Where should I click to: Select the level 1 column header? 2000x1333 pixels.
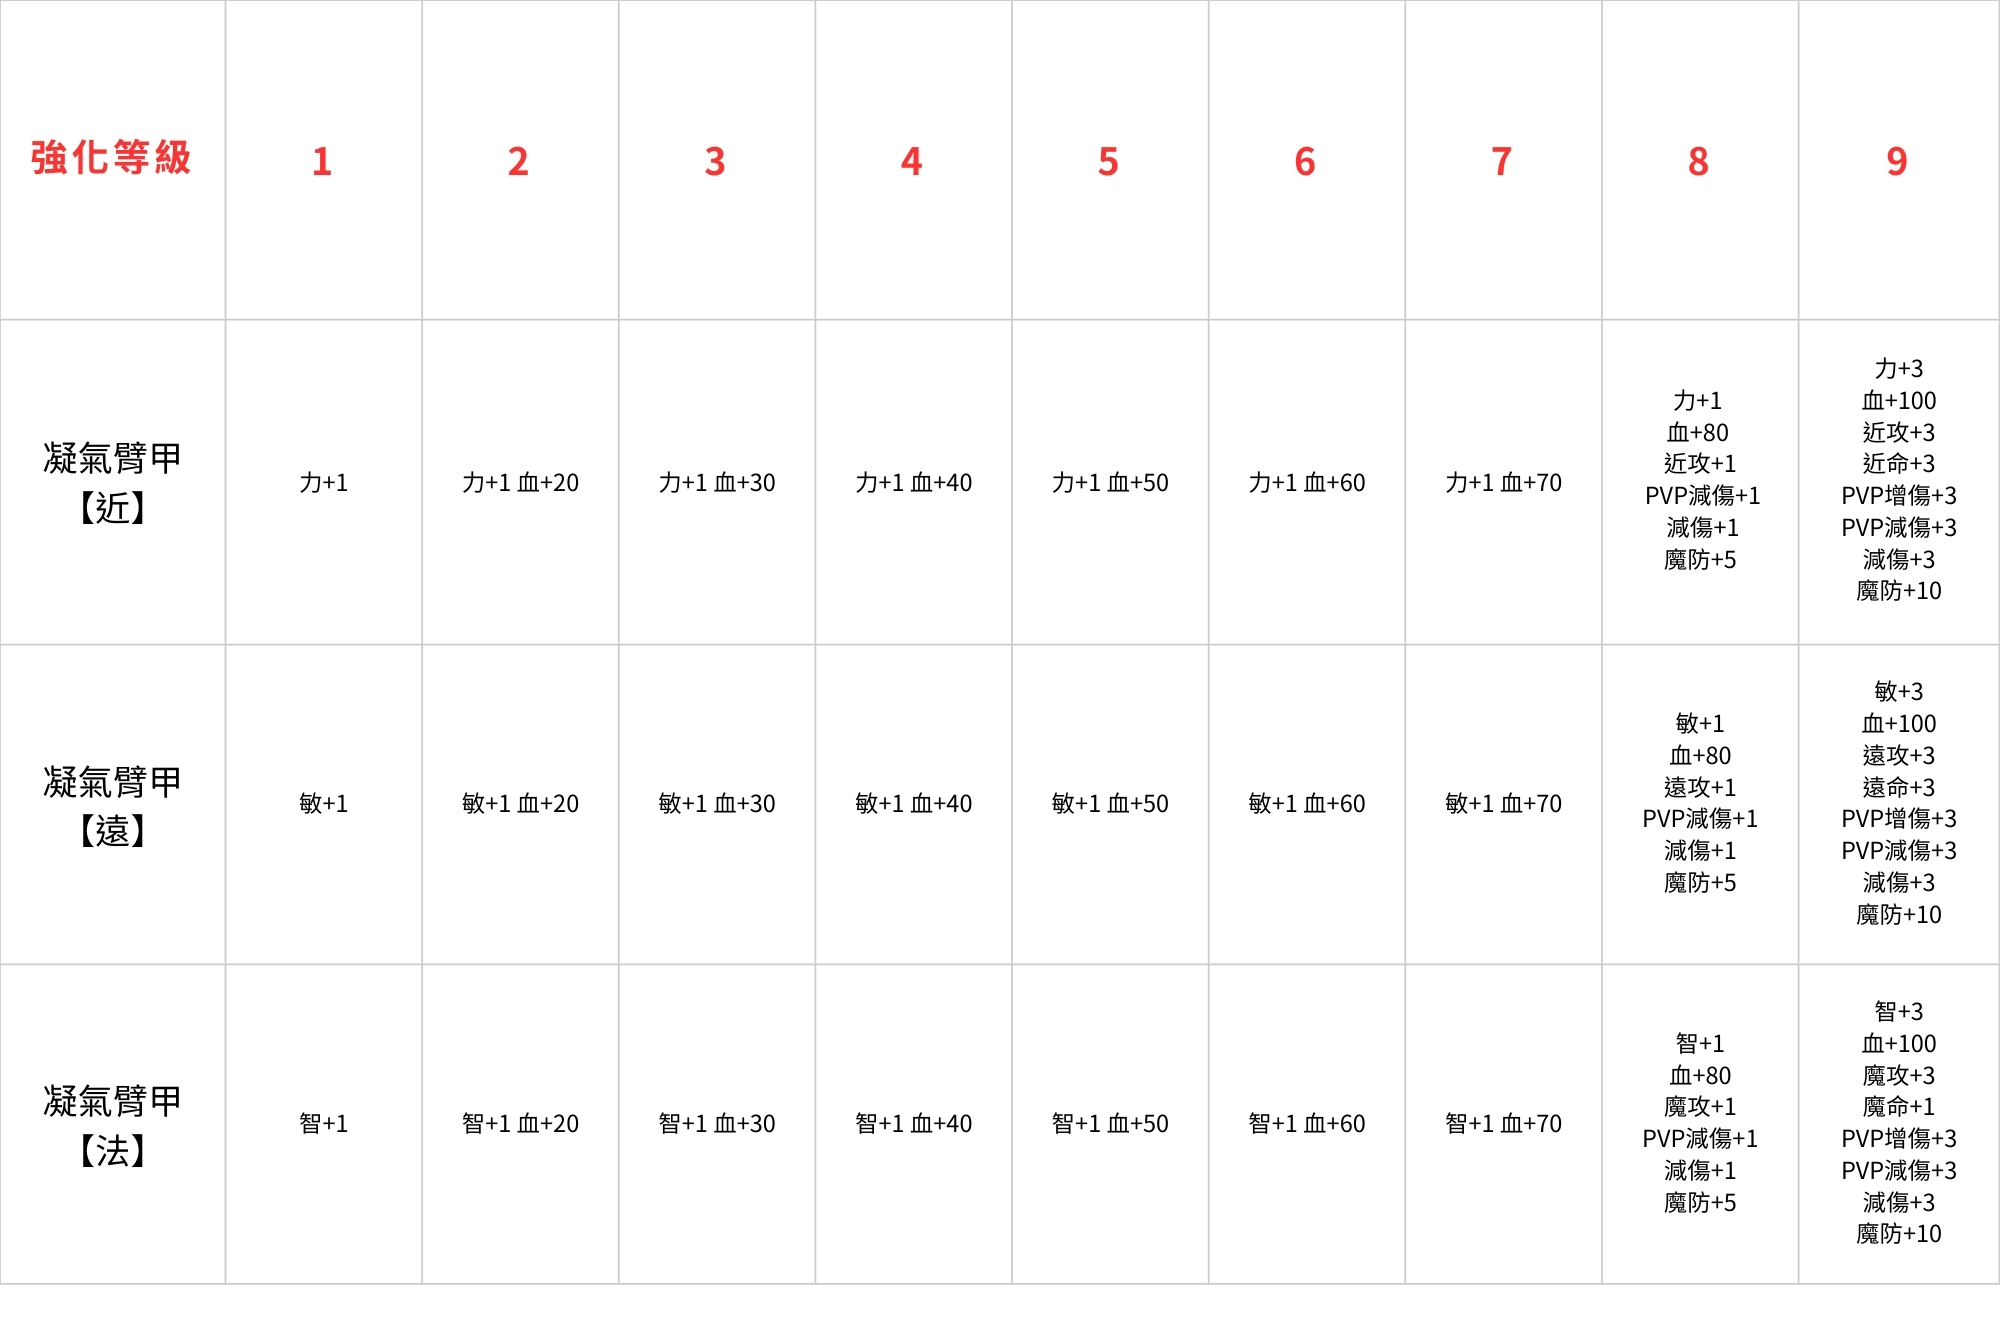point(323,160)
